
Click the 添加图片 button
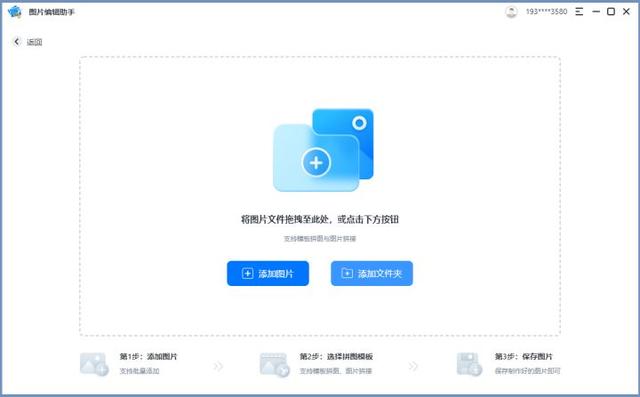click(268, 273)
